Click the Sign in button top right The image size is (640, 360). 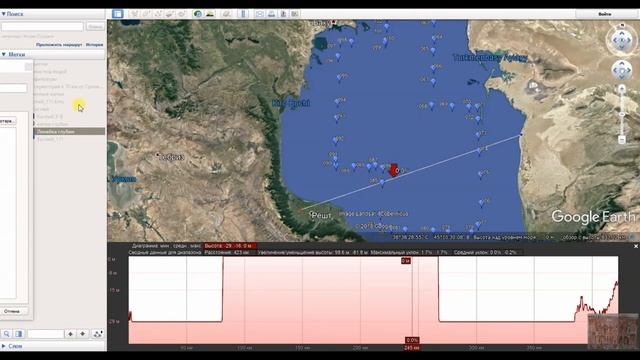(605, 14)
